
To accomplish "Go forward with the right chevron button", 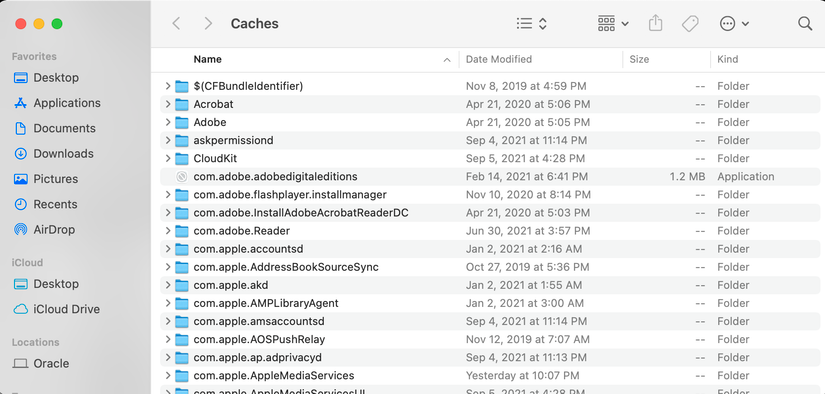I will (208, 24).
